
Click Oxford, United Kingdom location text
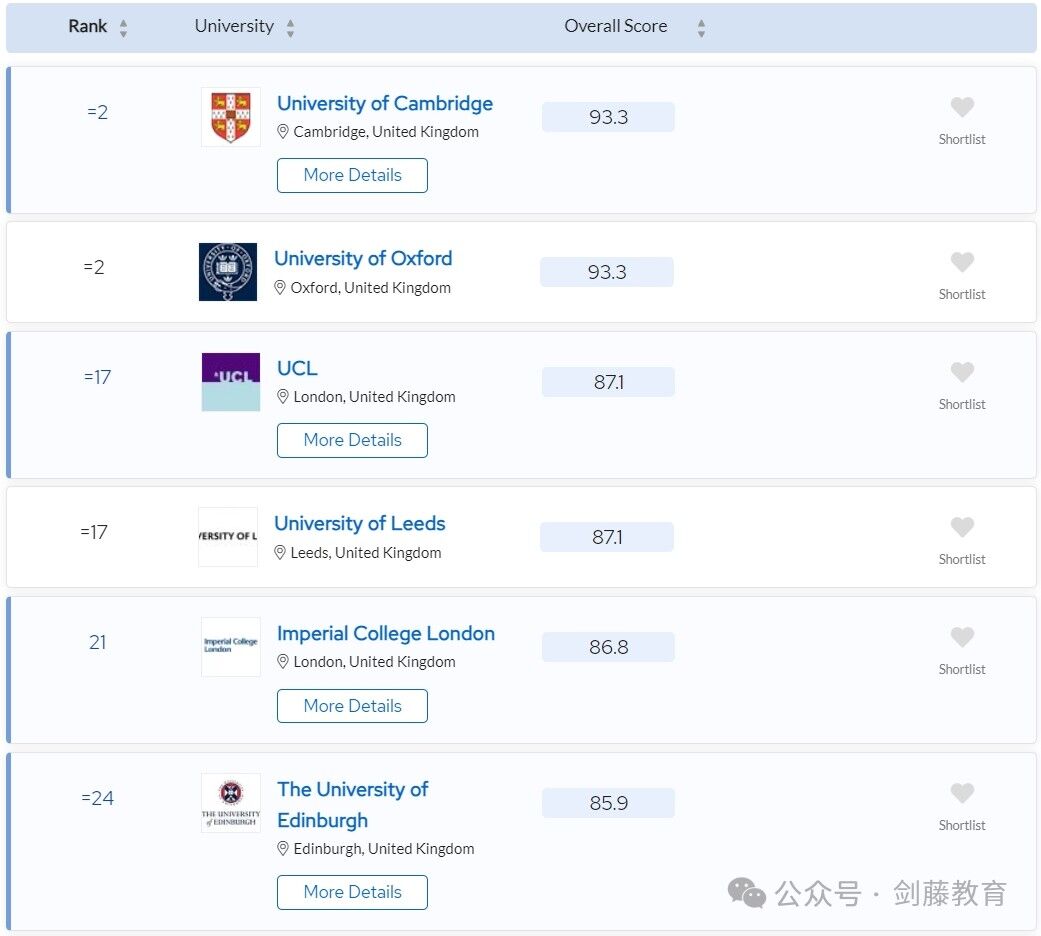(370, 287)
